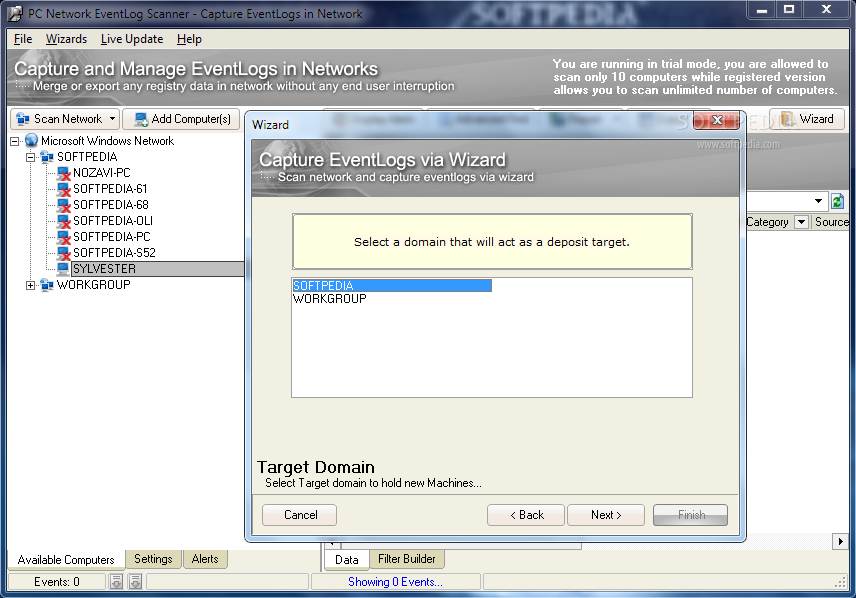Select SOFTPEDIA-PC in the tree
The width and height of the screenshot is (856, 598).
click(111, 237)
